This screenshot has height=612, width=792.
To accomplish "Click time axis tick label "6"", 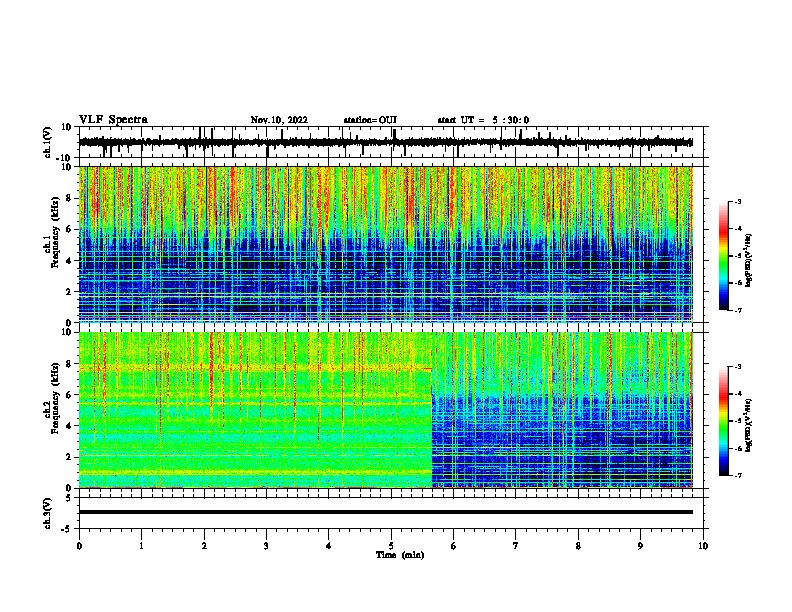I will tap(454, 546).
